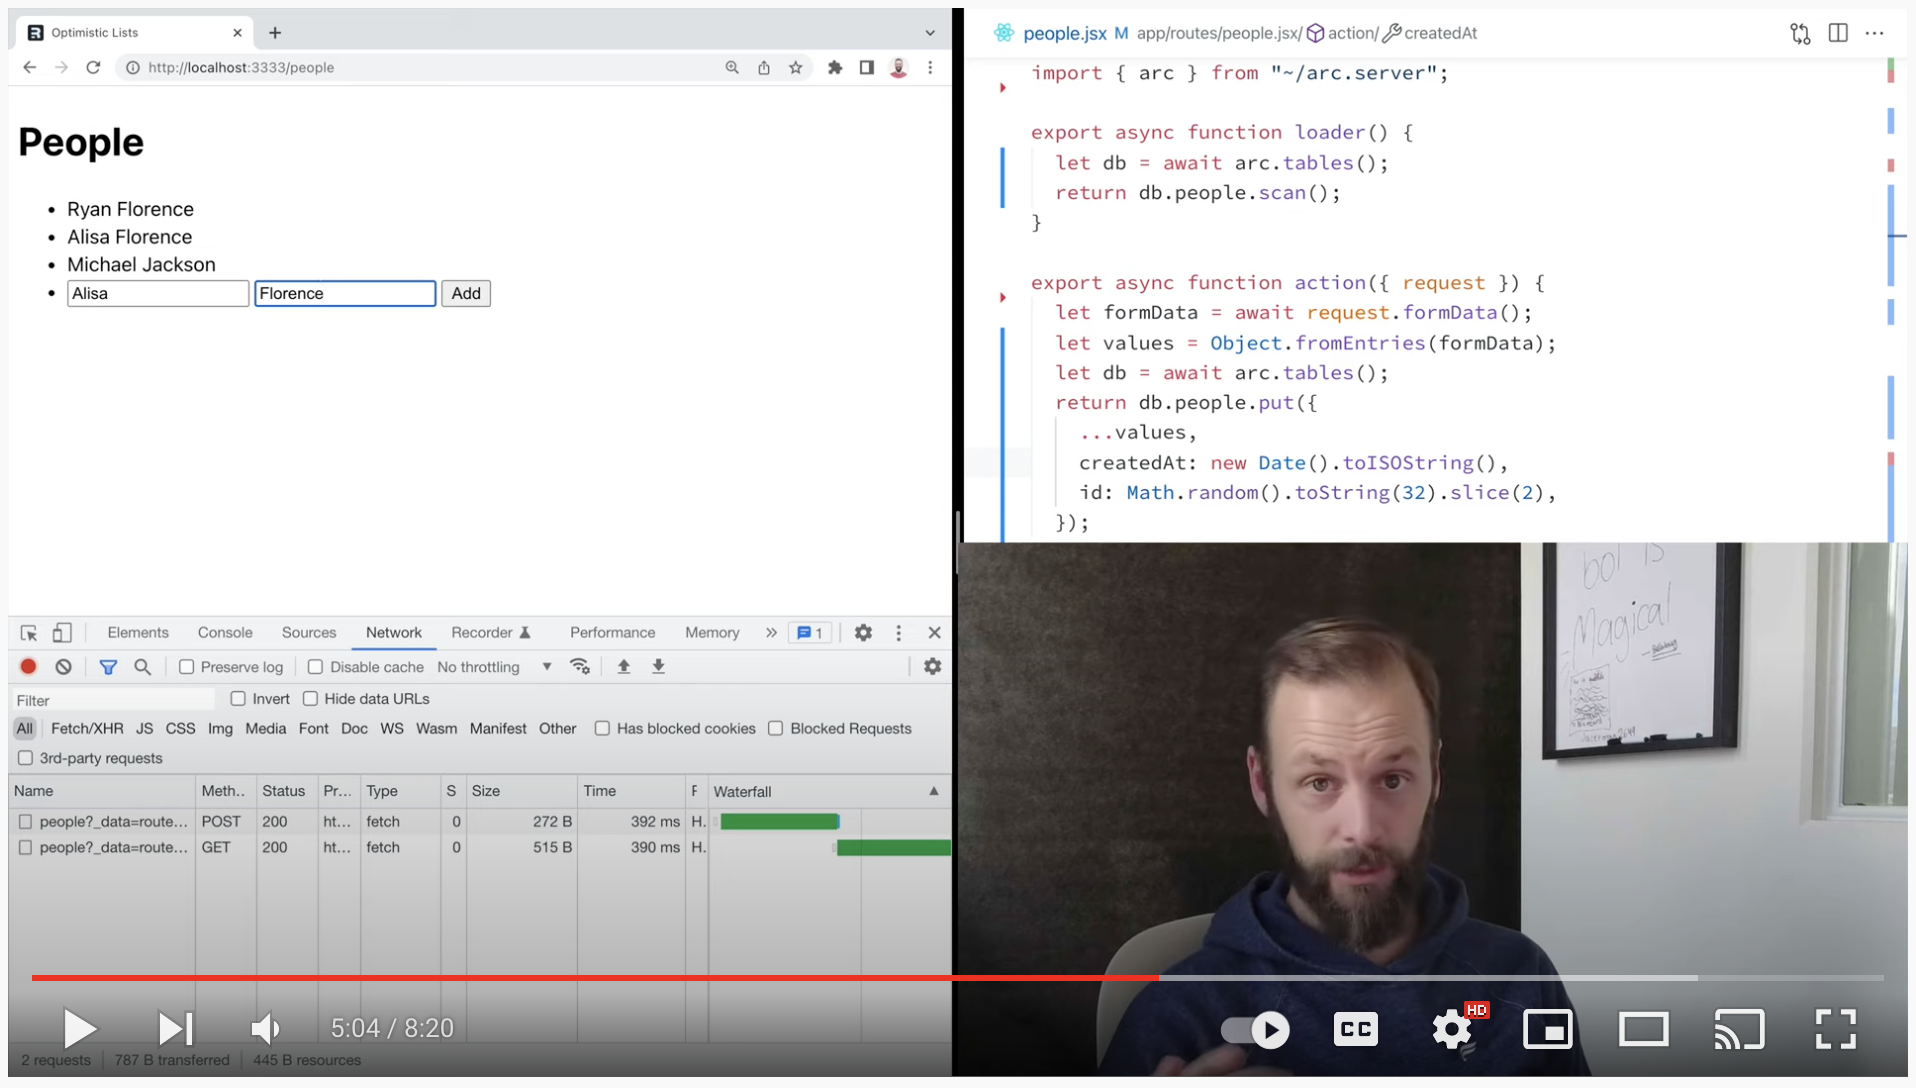Click the Add button
1916x1088 pixels.
coord(466,294)
